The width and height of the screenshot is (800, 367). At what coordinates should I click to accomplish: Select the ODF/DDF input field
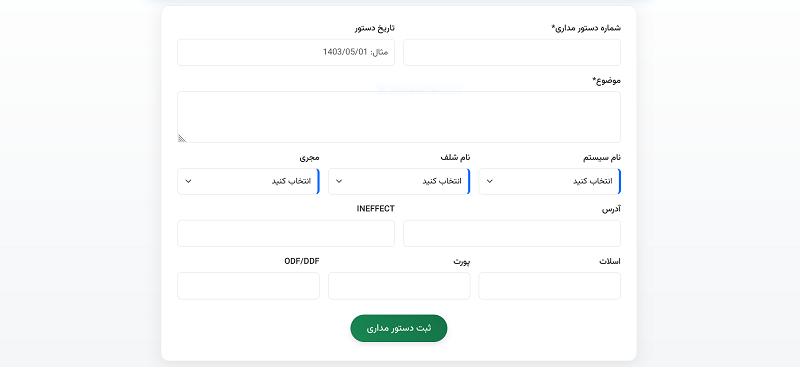(248, 286)
